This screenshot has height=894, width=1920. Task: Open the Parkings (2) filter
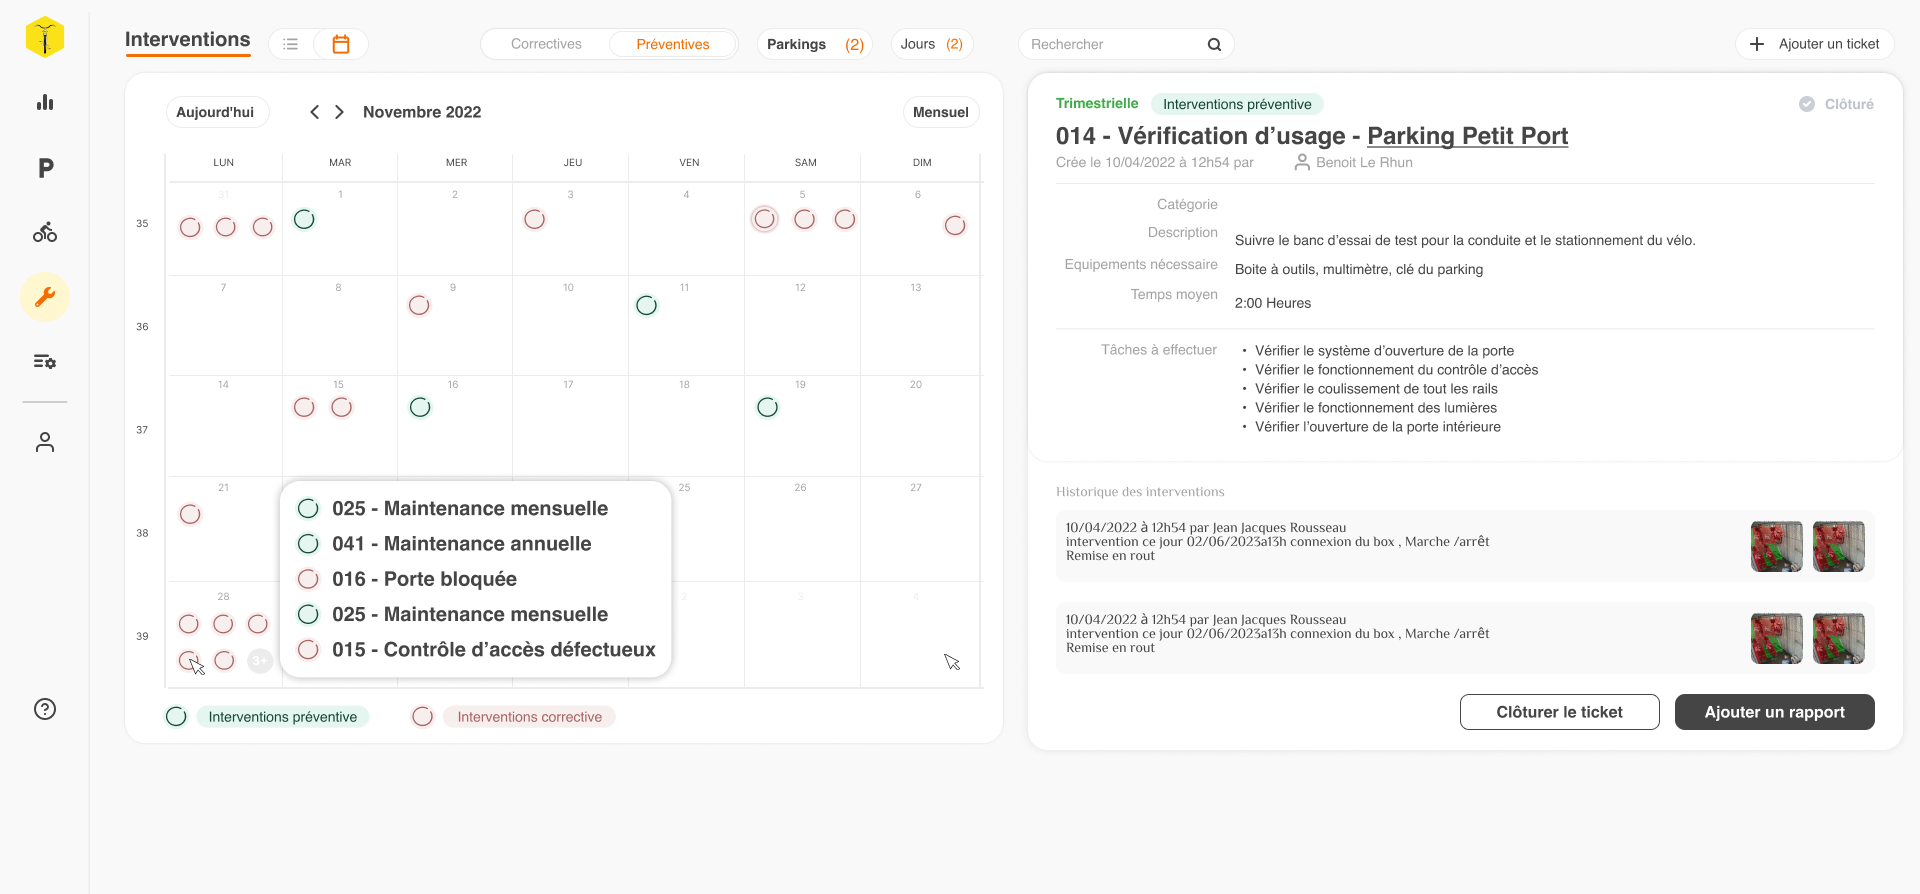815,44
